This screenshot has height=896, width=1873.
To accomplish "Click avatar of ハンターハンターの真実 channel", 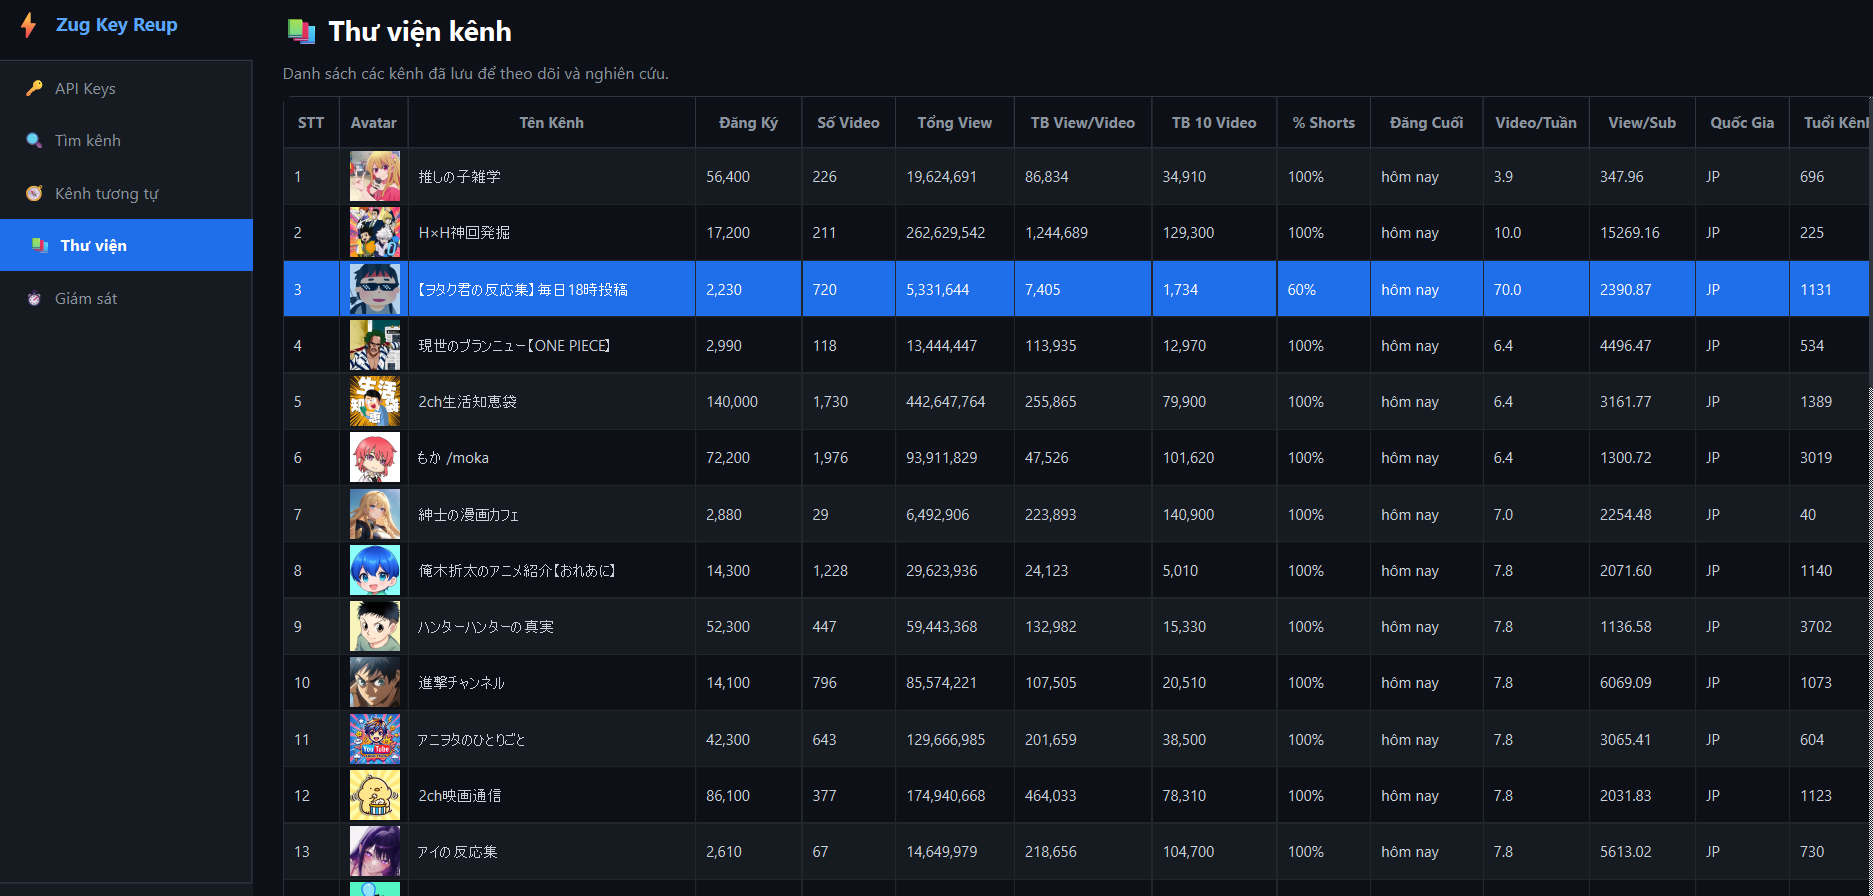I will (375, 627).
